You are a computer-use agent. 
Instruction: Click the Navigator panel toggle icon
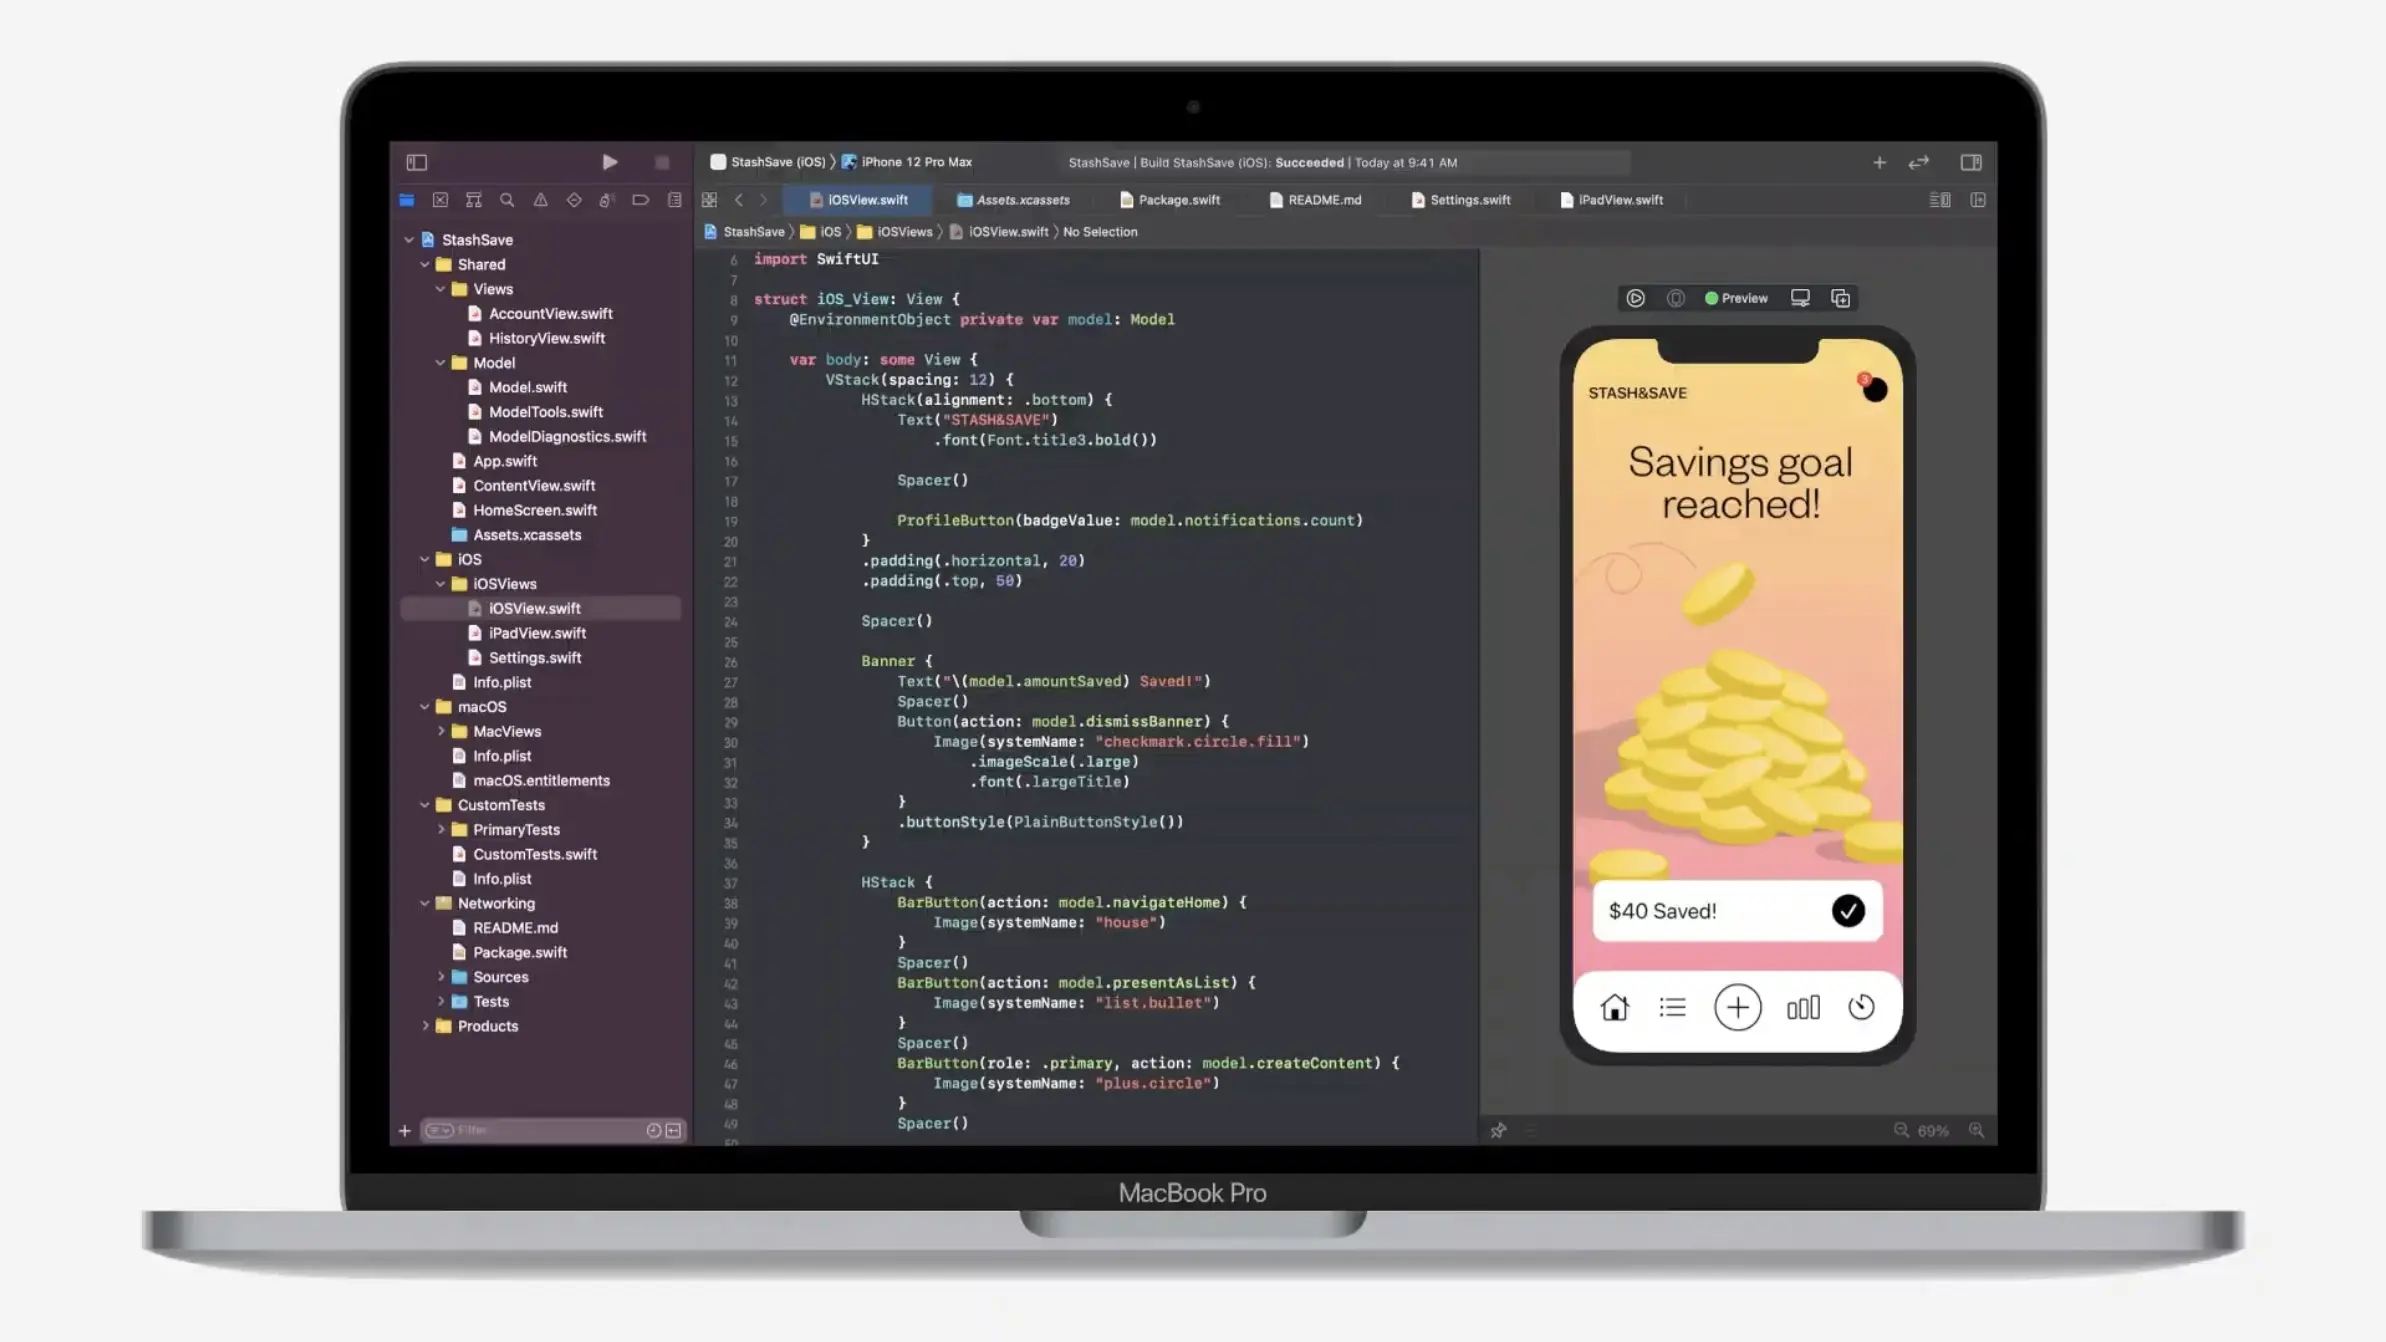pos(416,161)
